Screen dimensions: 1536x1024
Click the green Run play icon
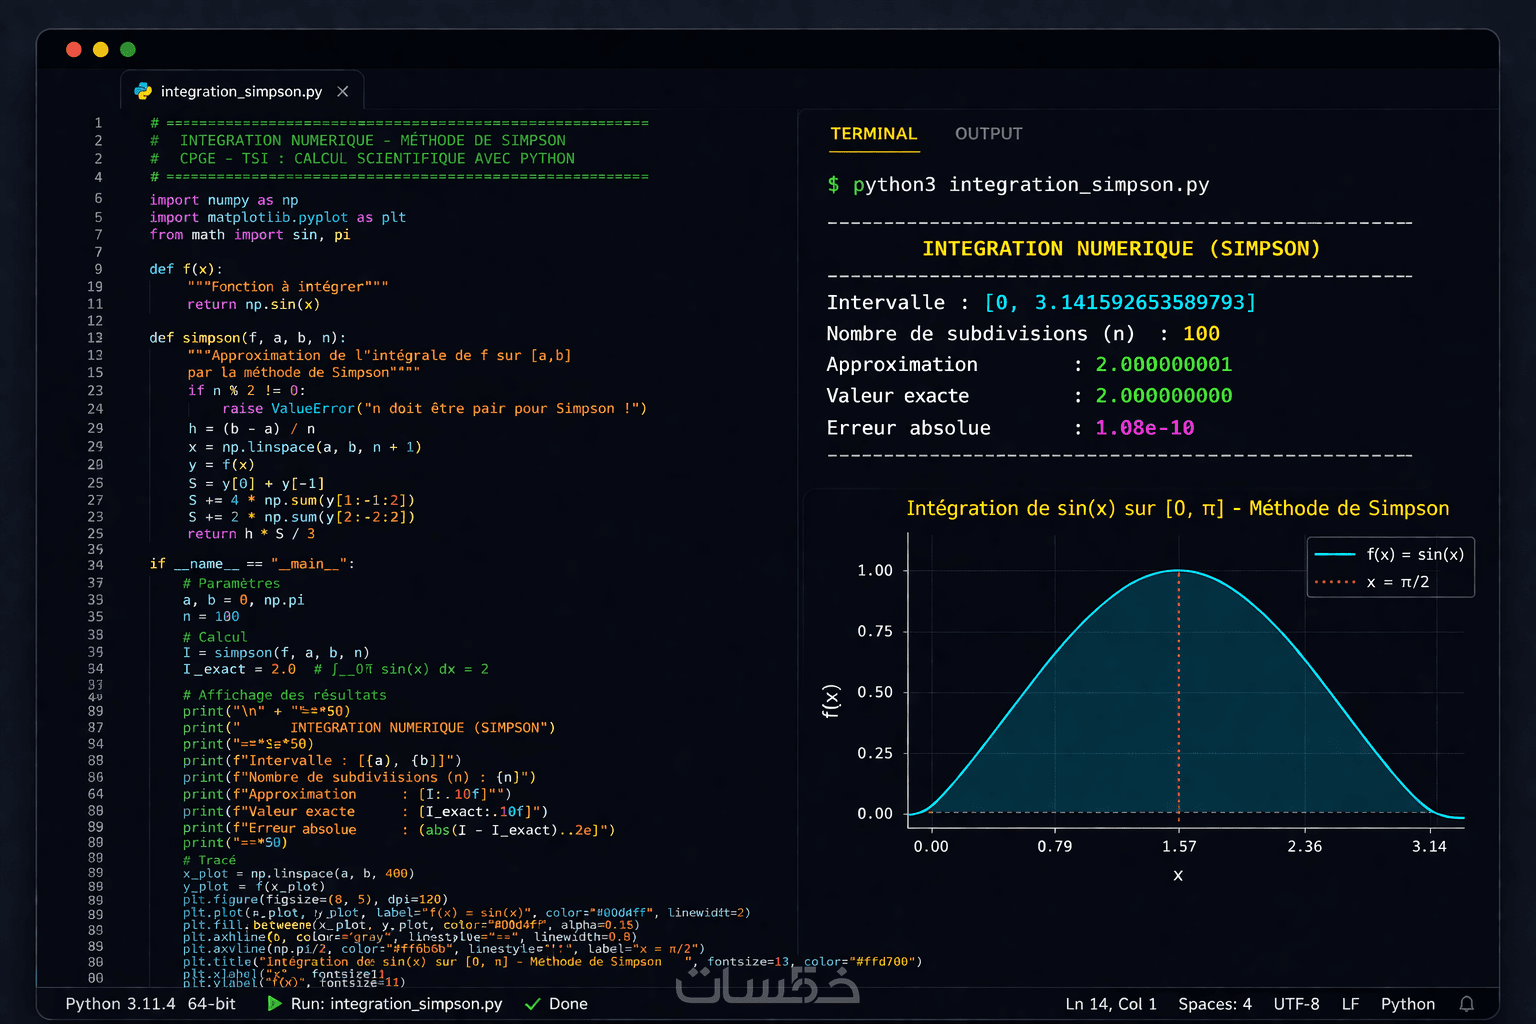274,1003
